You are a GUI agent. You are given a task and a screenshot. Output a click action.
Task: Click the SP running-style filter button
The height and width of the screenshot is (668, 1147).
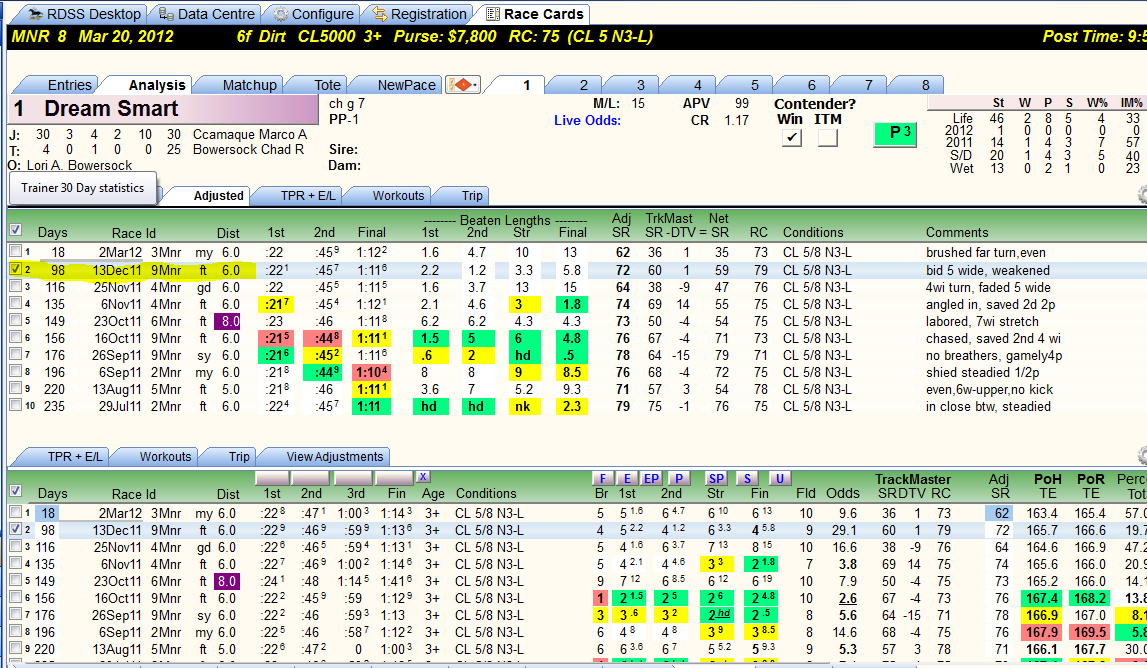715,479
